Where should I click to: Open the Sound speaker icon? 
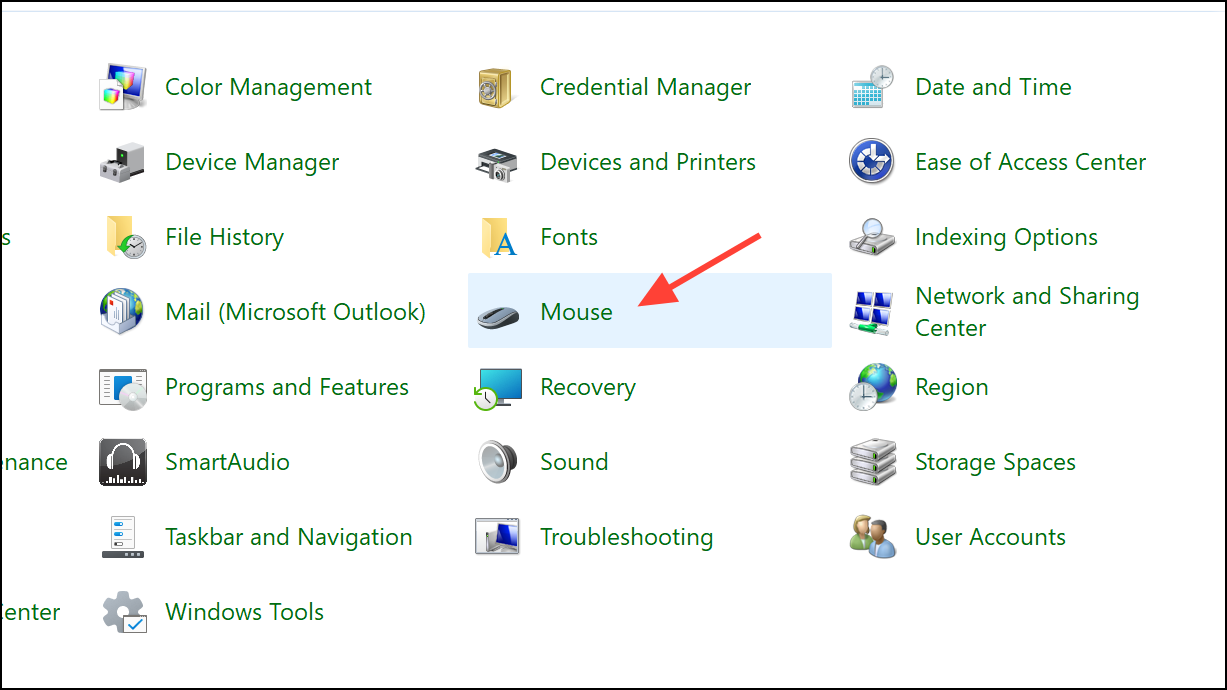(x=497, y=462)
